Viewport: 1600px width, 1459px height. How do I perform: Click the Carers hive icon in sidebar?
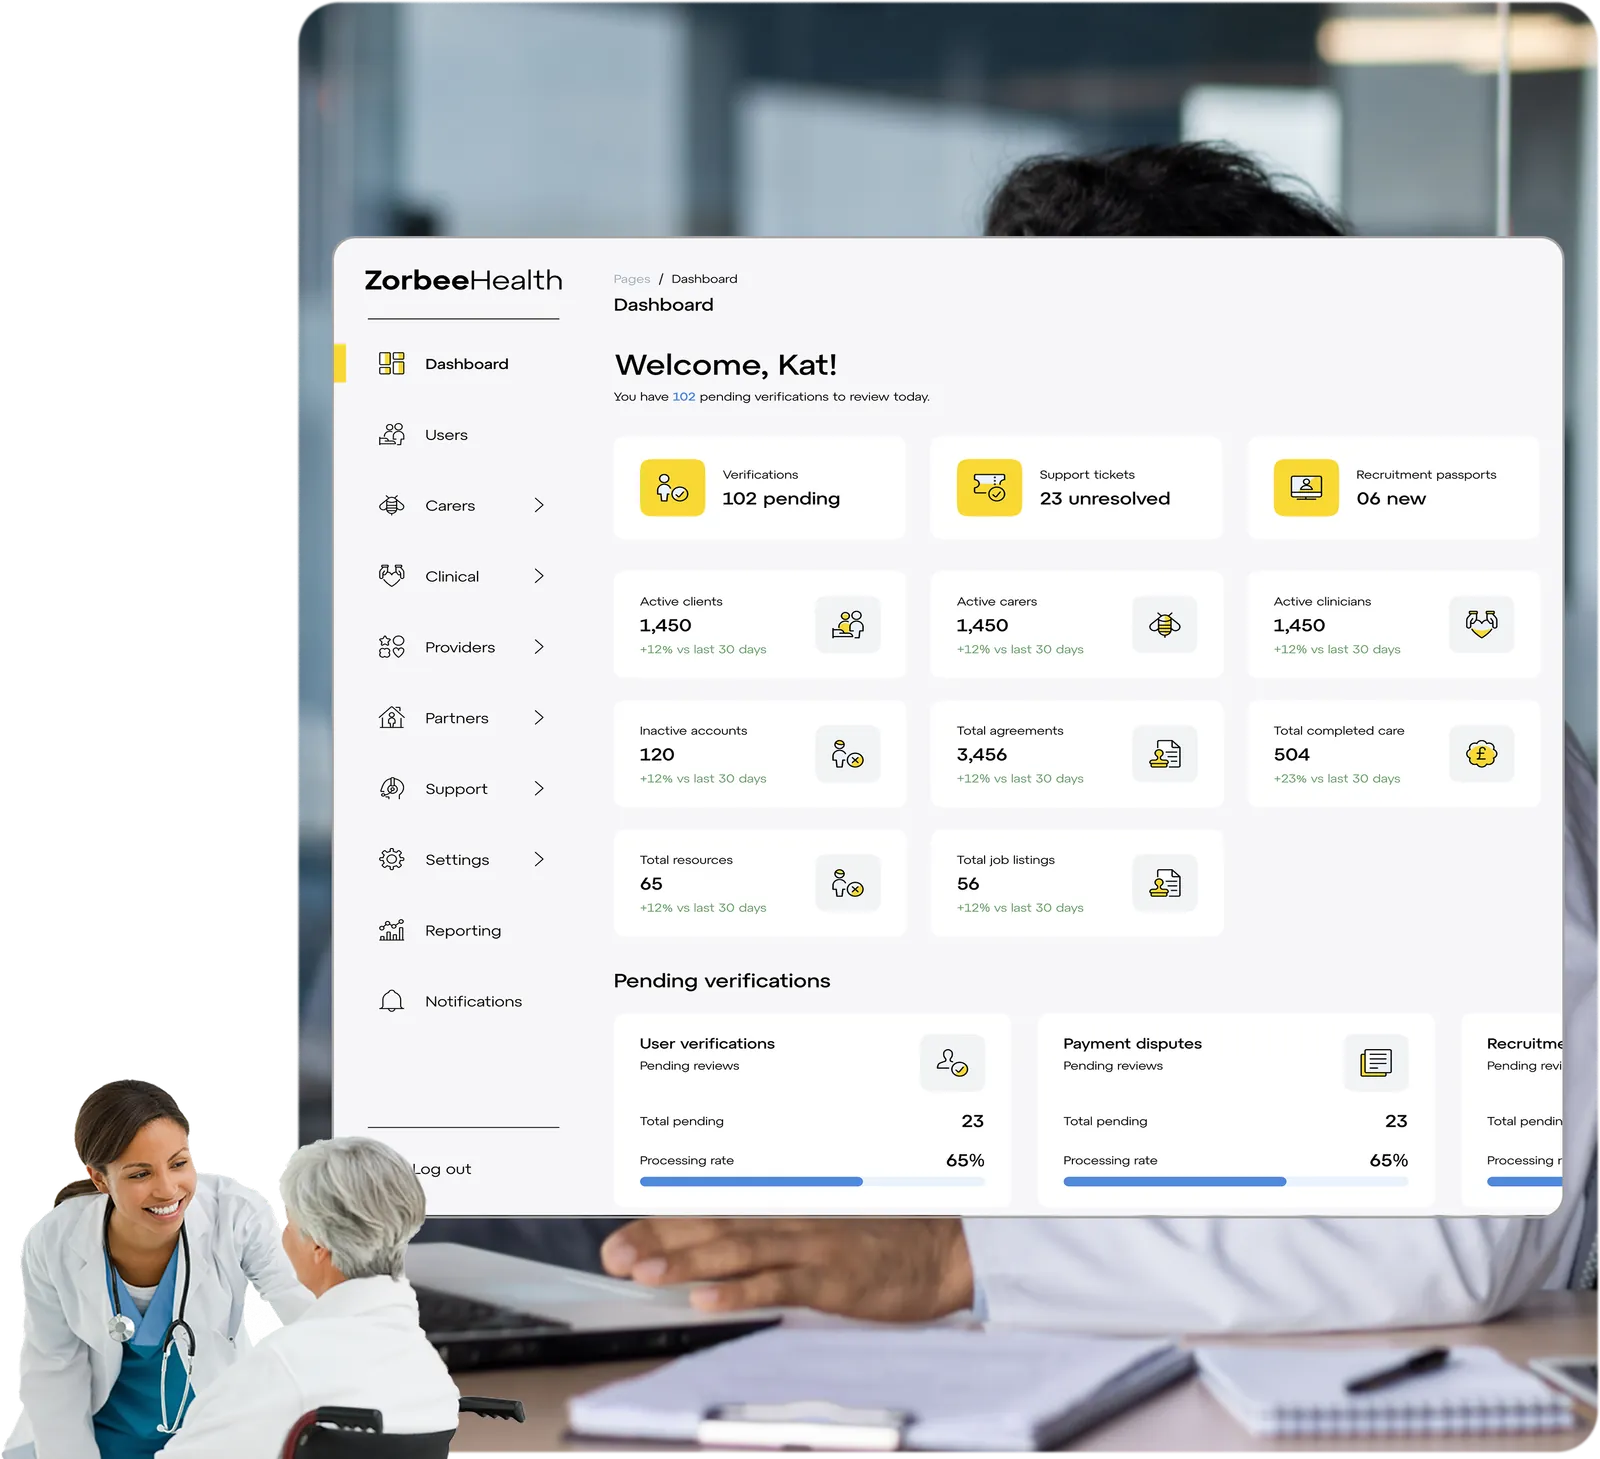point(392,505)
